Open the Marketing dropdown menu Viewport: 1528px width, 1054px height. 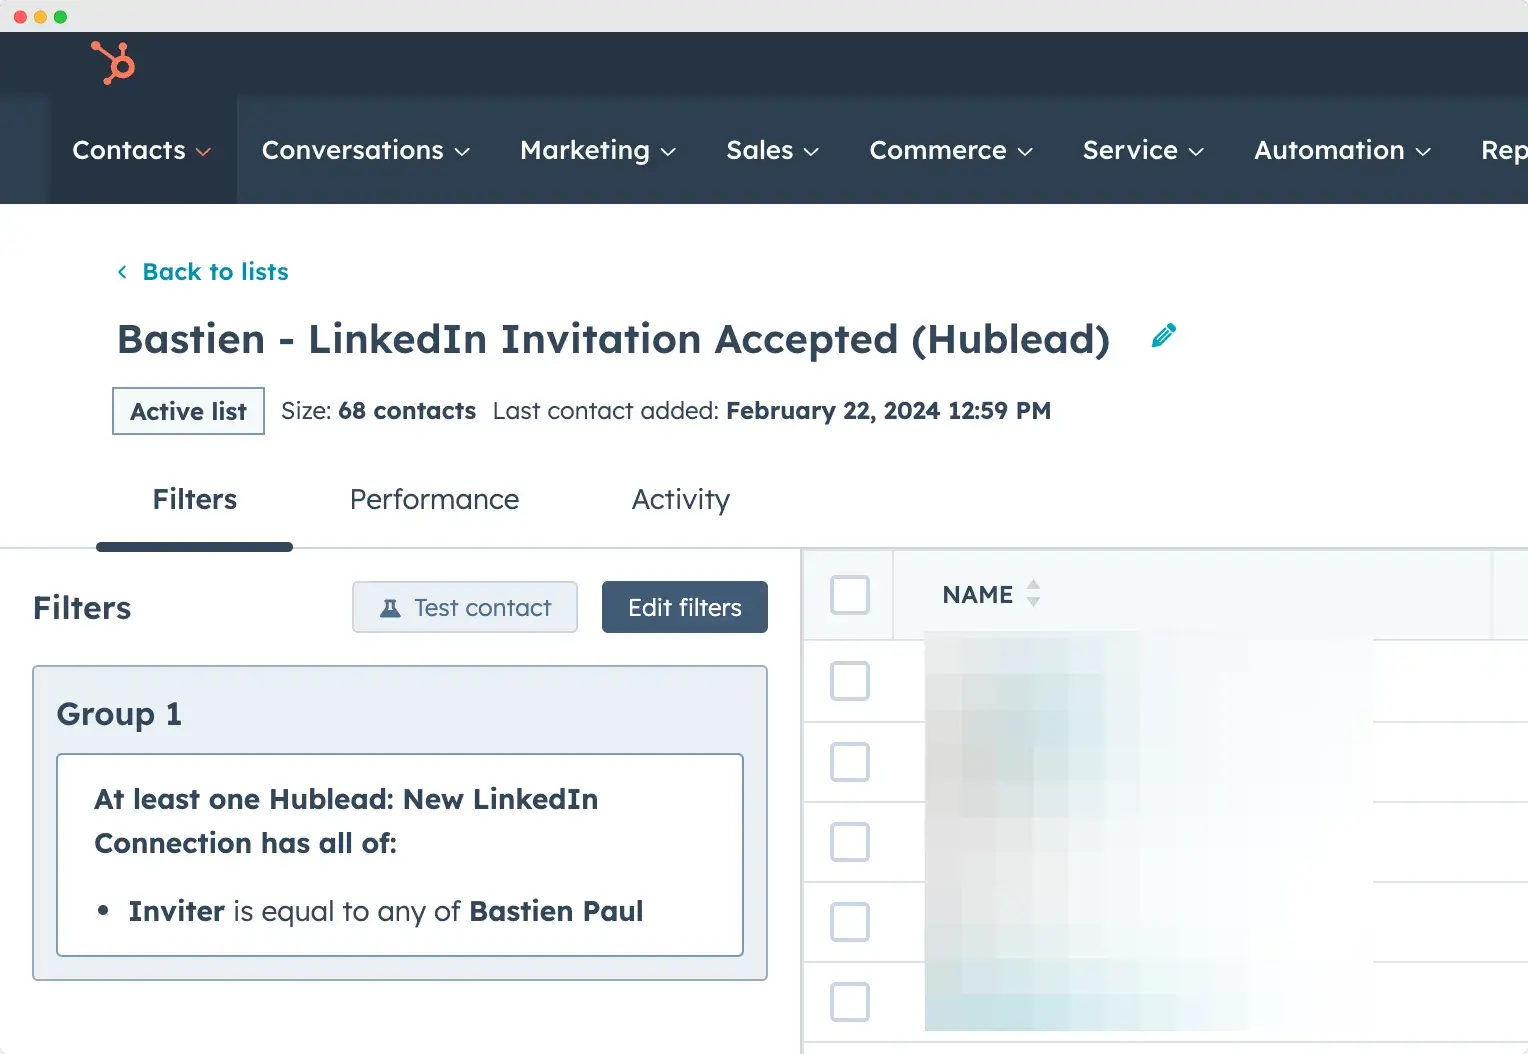(x=598, y=150)
